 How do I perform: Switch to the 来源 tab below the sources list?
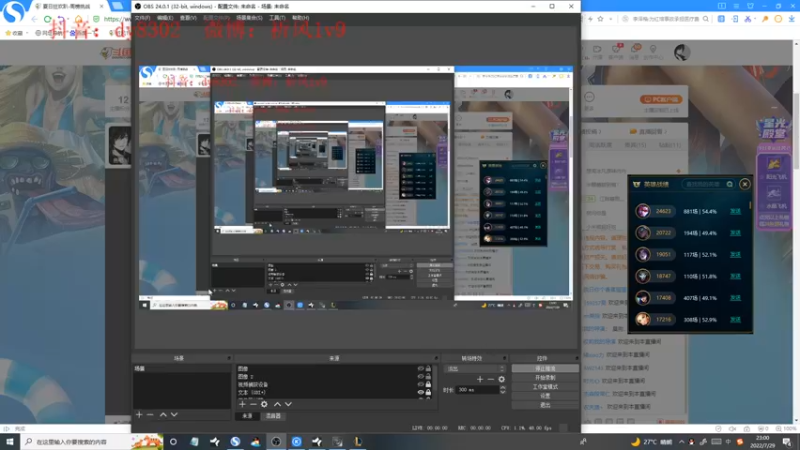(x=247, y=416)
